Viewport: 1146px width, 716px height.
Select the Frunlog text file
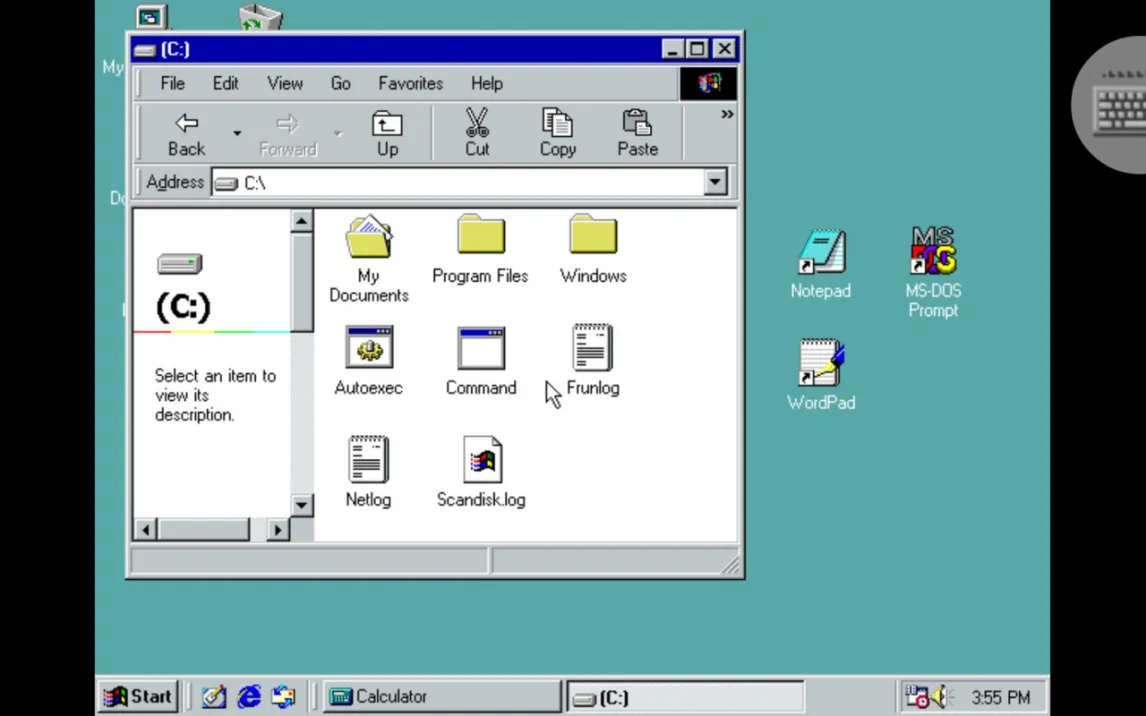592,349
